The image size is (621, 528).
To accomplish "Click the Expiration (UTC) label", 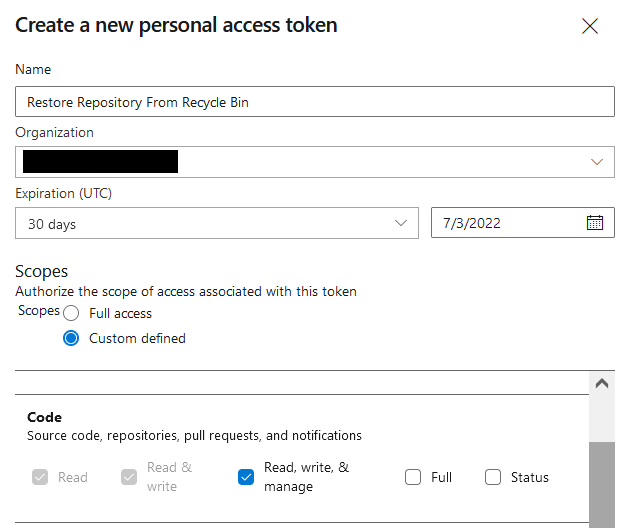I will (x=59, y=193).
